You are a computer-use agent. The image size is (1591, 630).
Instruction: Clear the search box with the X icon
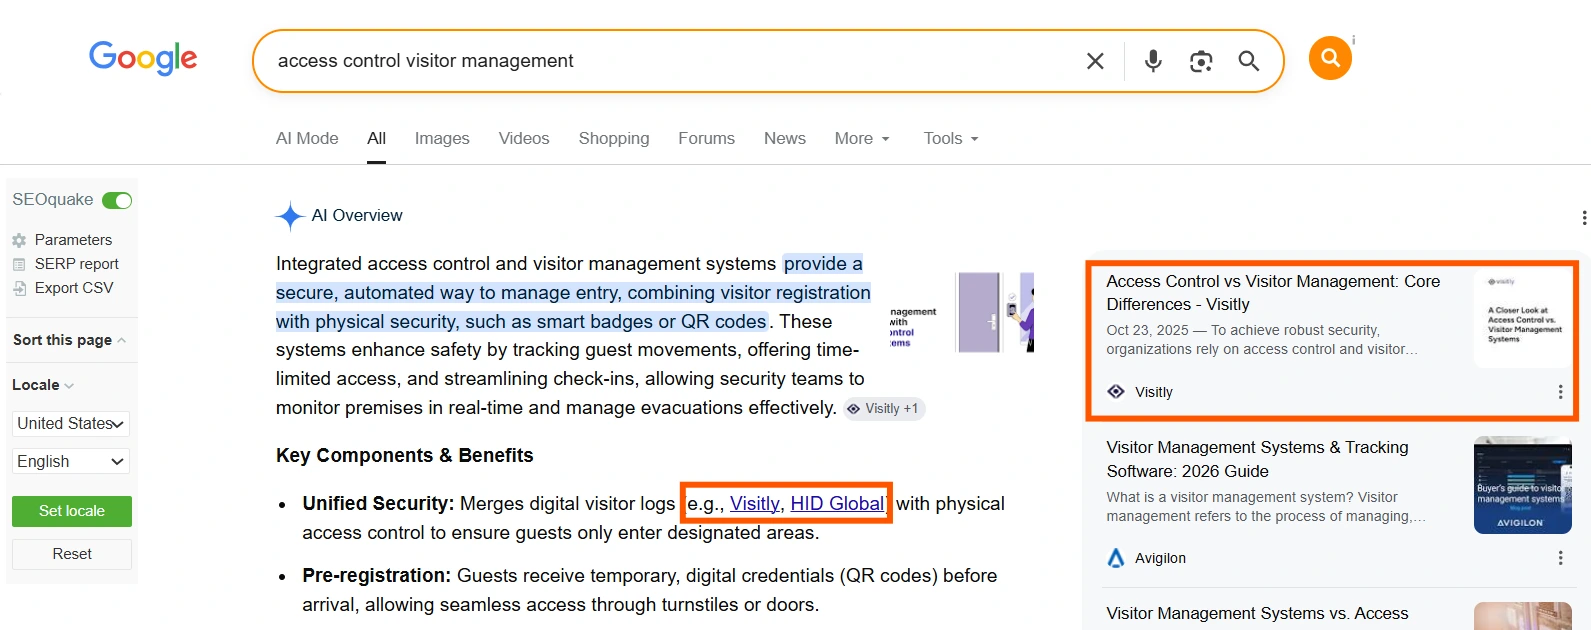[1095, 61]
